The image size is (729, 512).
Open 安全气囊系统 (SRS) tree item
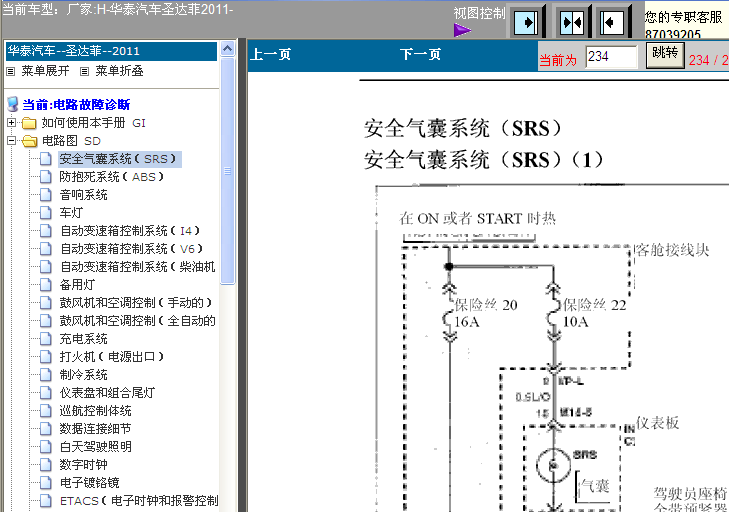119,159
